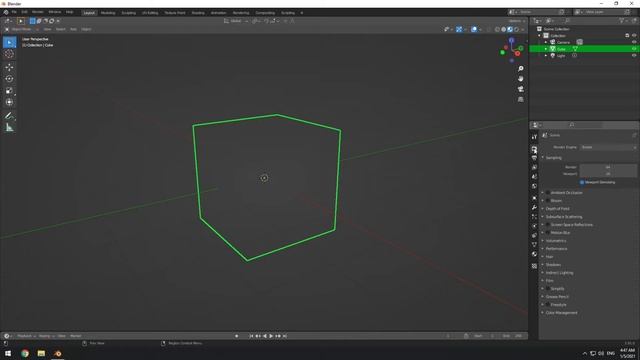Open the Material properties tab

click(534, 254)
